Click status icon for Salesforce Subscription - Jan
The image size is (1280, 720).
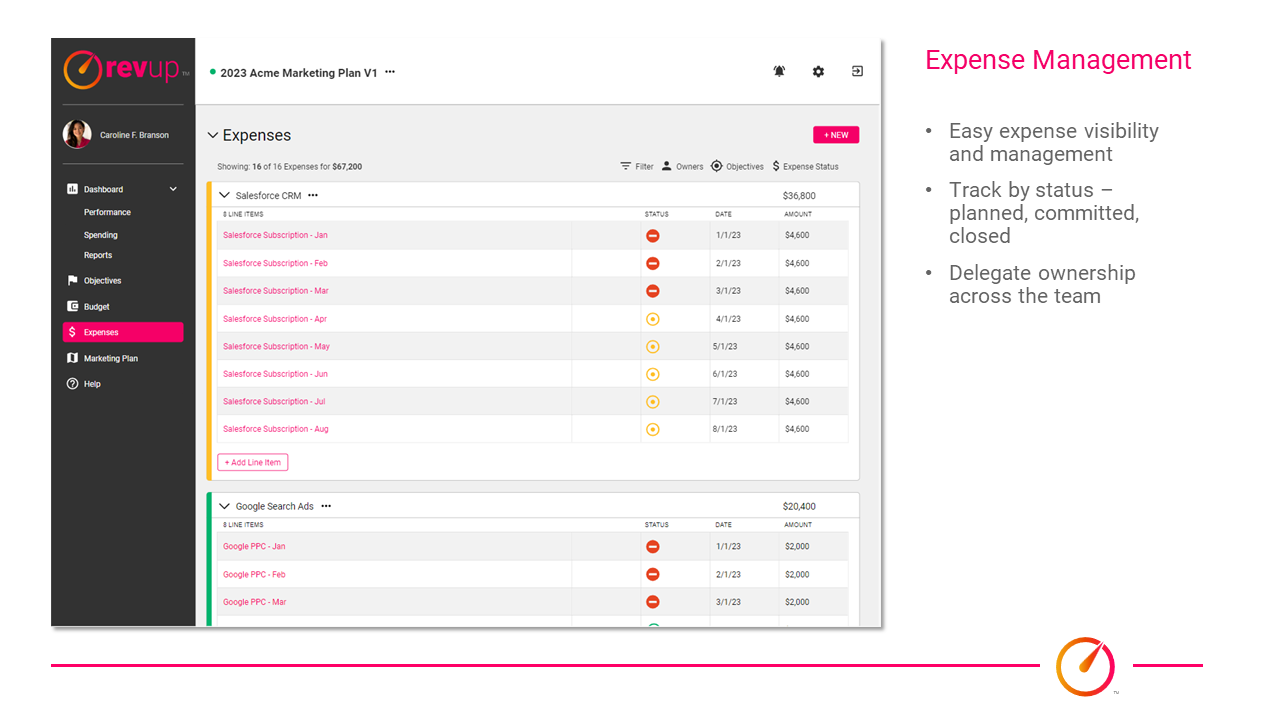[653, 236]
